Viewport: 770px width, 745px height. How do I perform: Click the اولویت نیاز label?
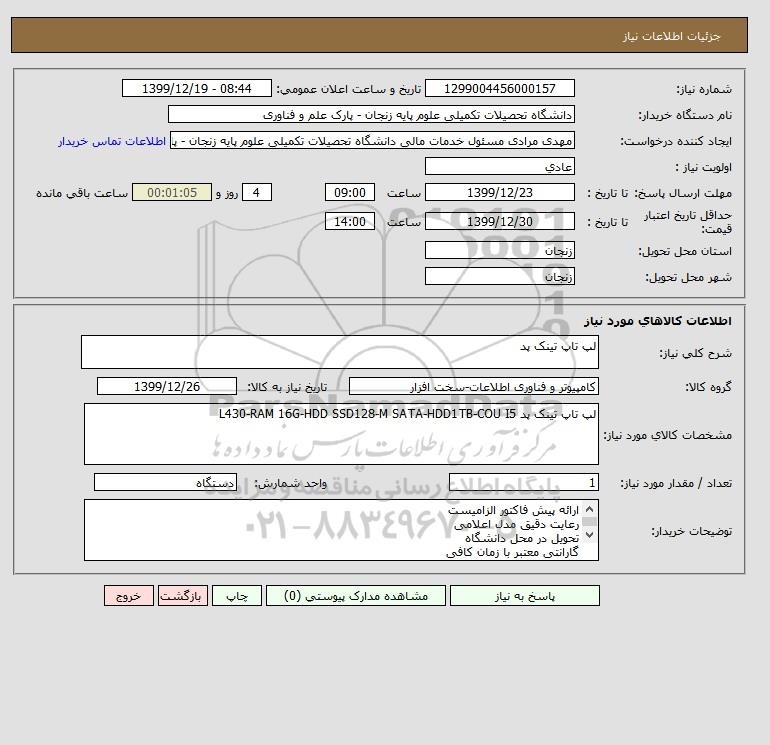tap(703, 167)
